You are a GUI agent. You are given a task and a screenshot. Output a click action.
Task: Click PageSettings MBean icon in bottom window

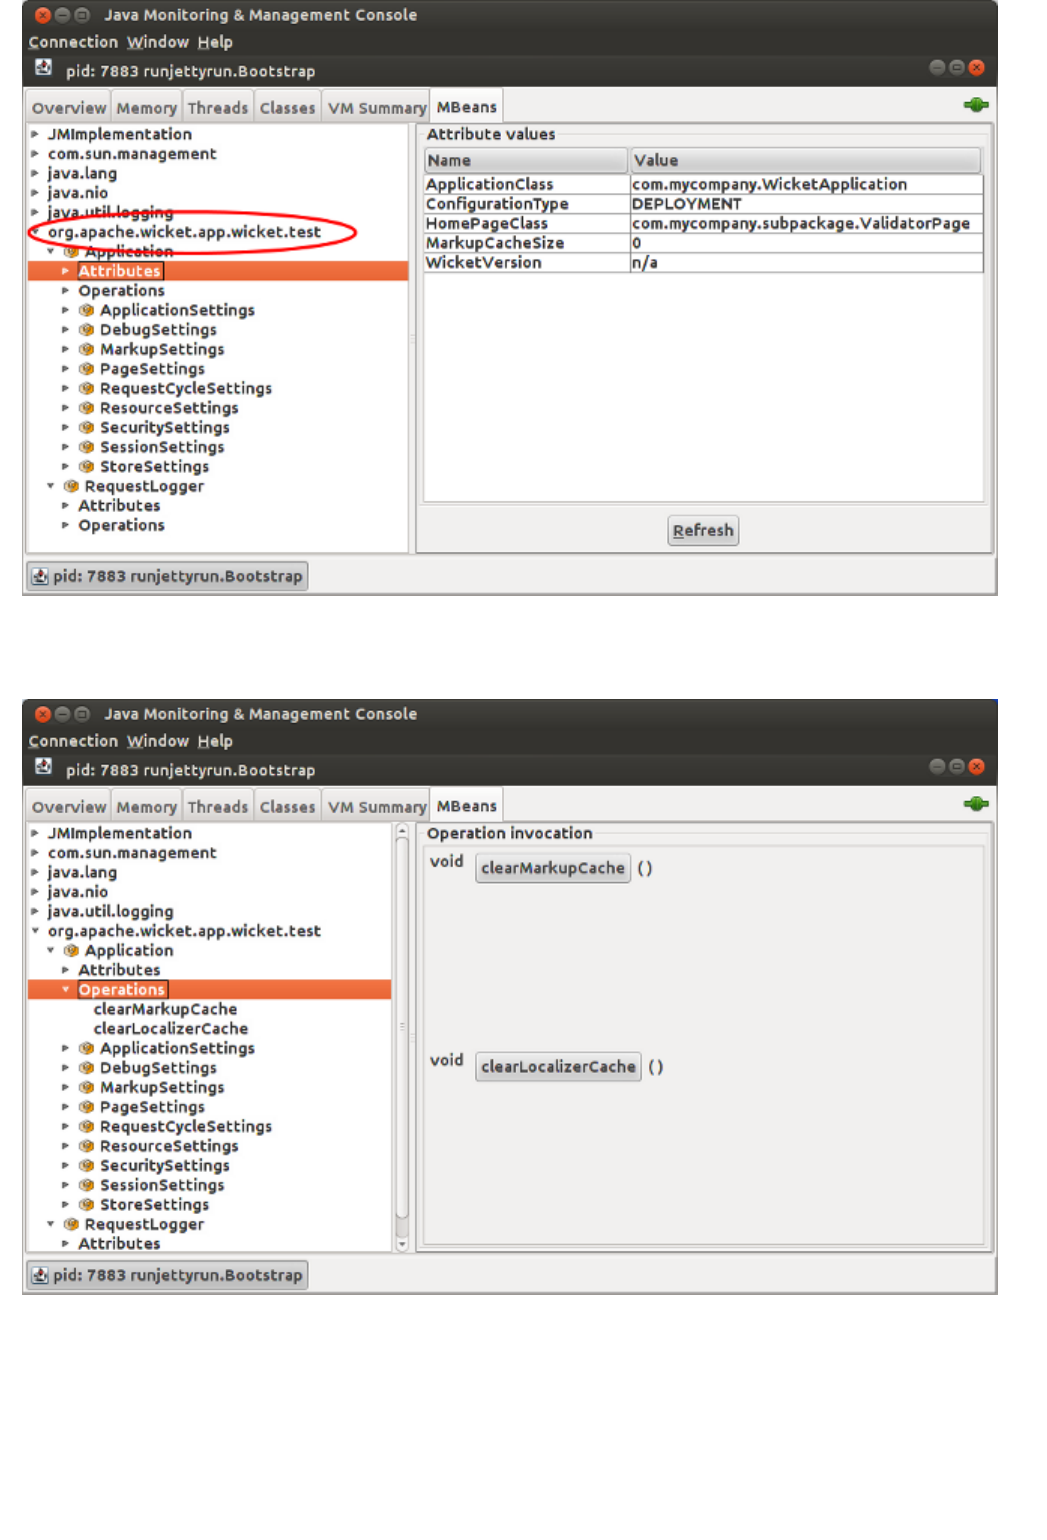(x=87, y=1107)
